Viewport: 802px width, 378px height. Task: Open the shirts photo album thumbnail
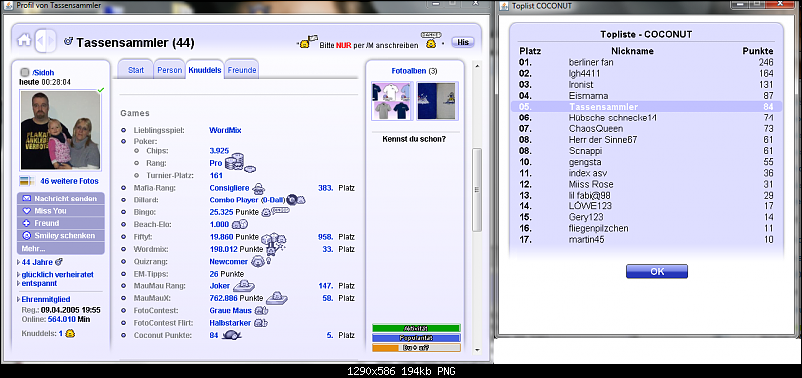click(392, 101)
